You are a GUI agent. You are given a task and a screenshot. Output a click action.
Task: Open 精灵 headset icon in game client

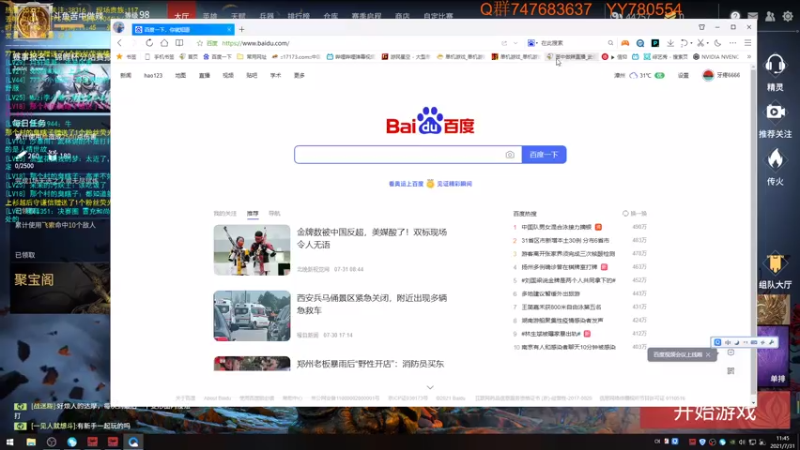tap(775, 66)
